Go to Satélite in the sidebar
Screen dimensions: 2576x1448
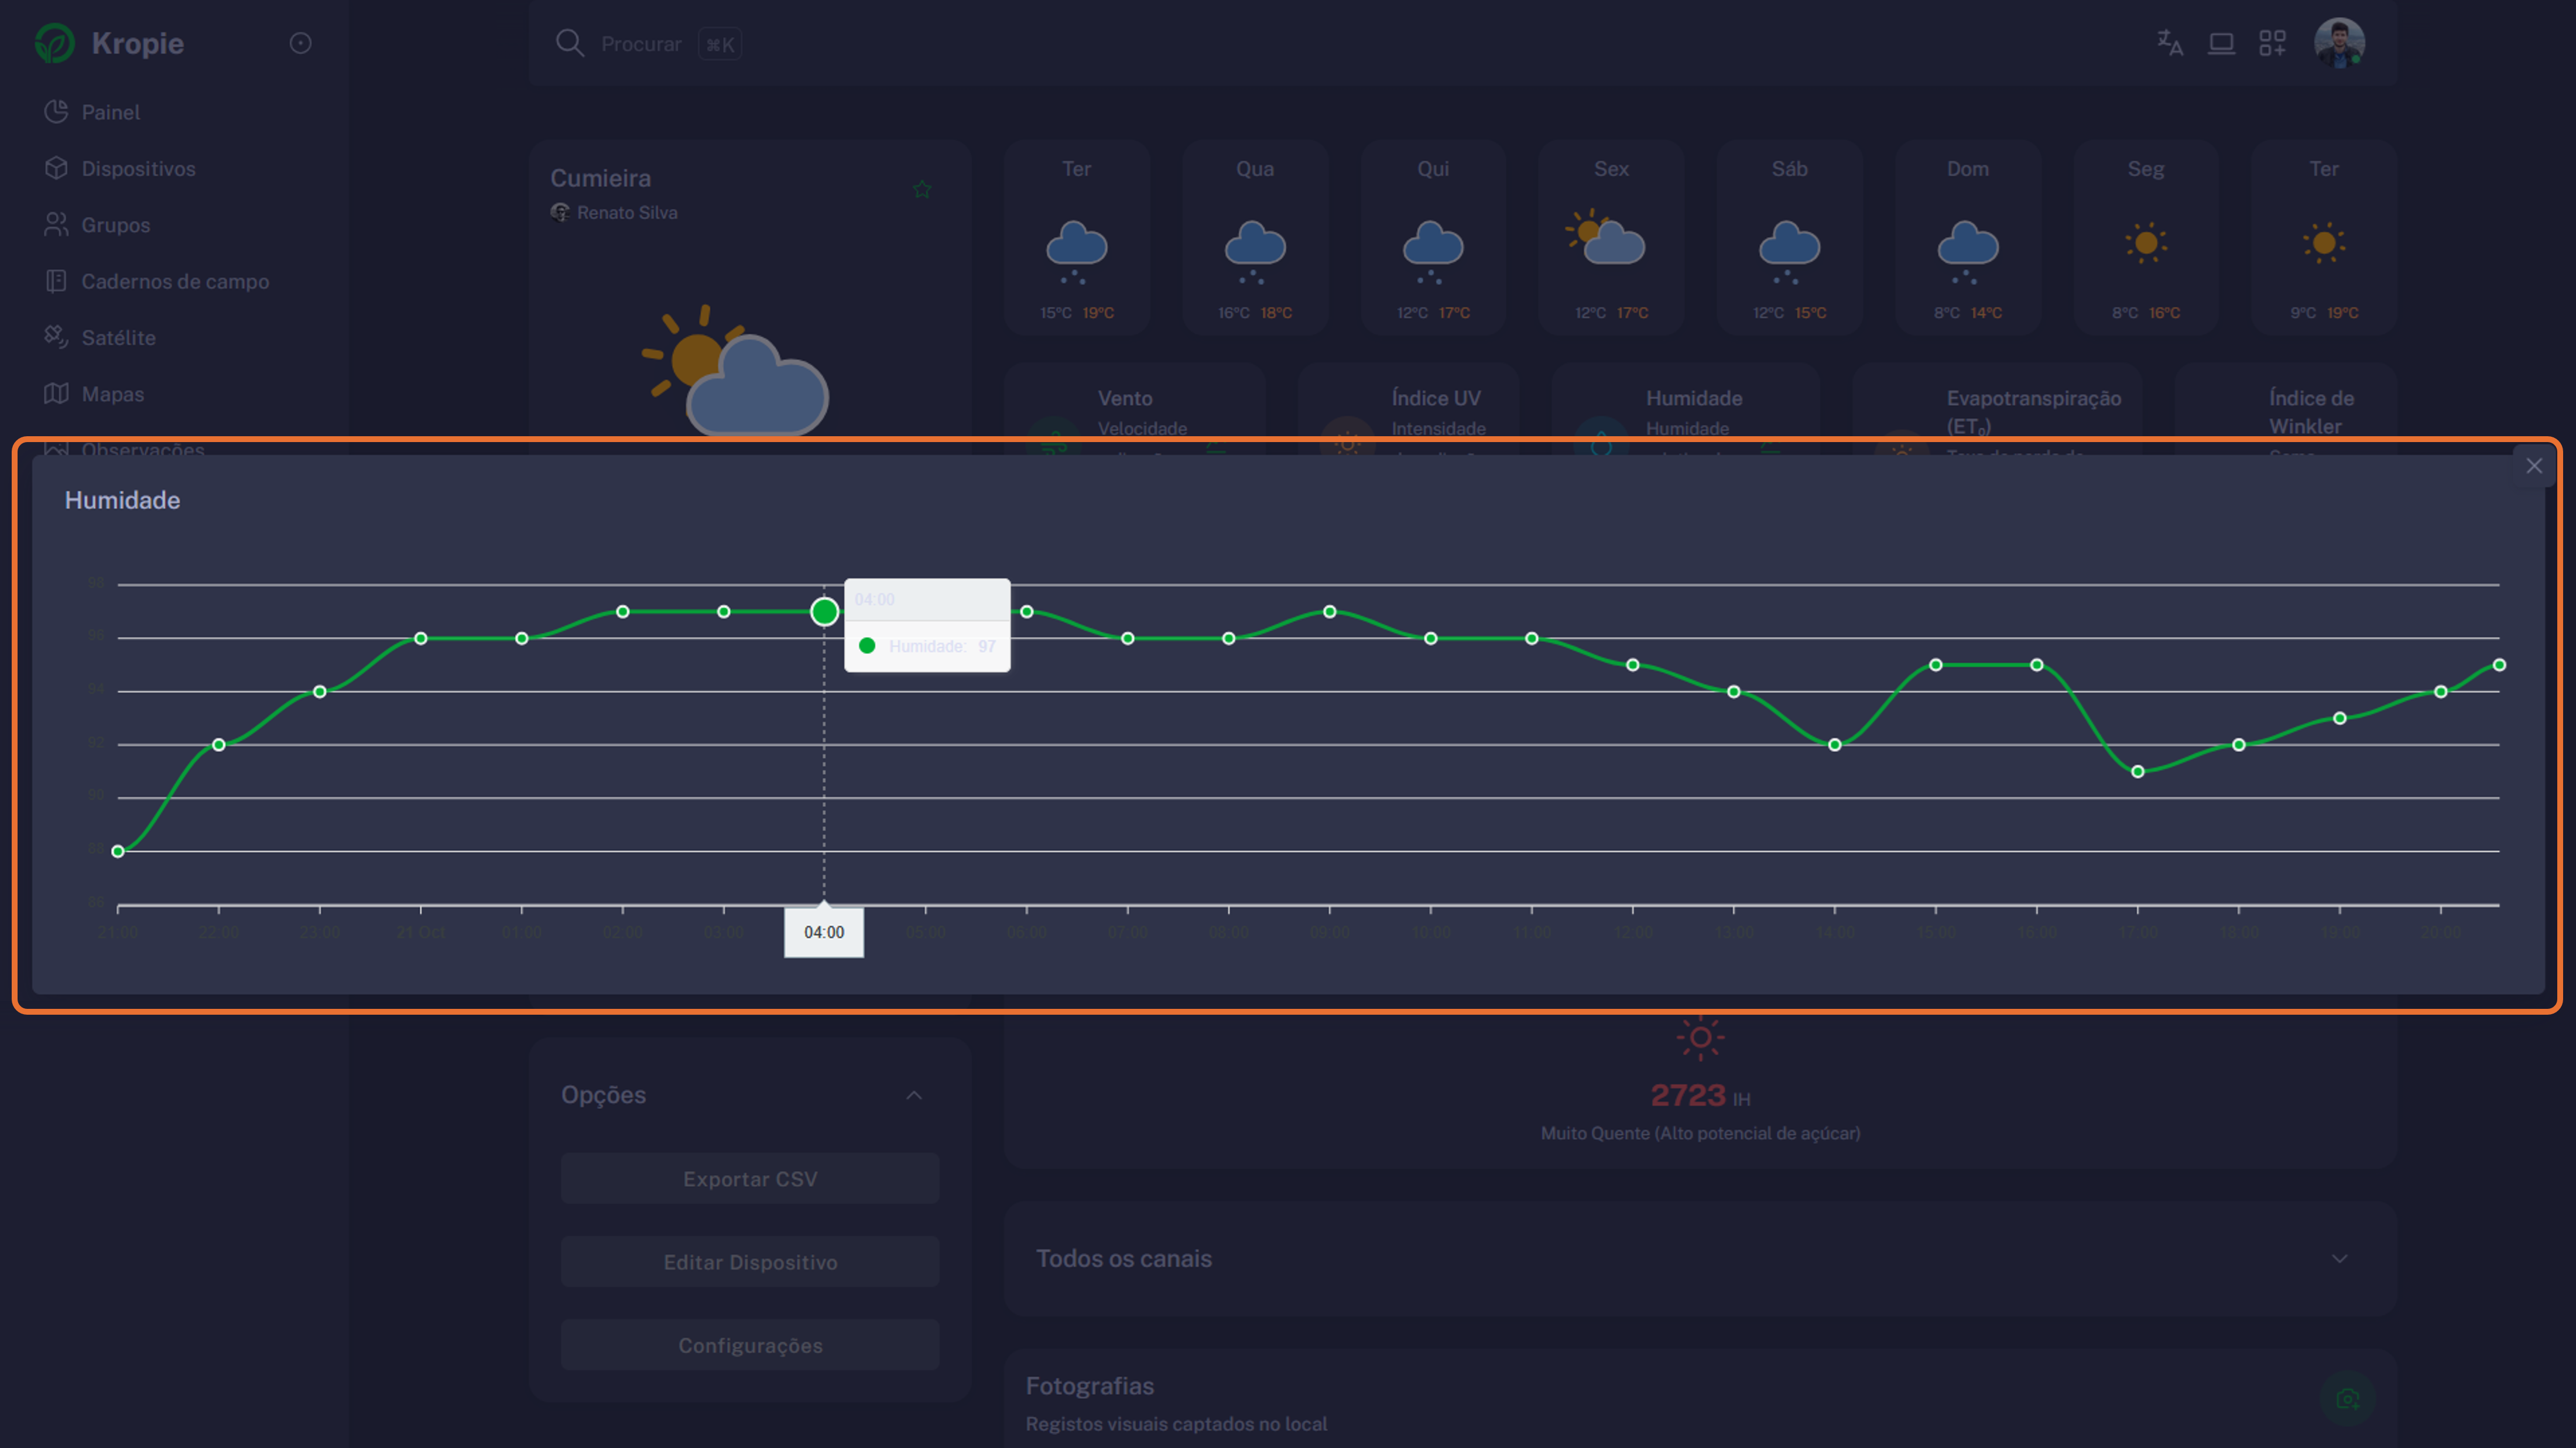click(118, 337)
